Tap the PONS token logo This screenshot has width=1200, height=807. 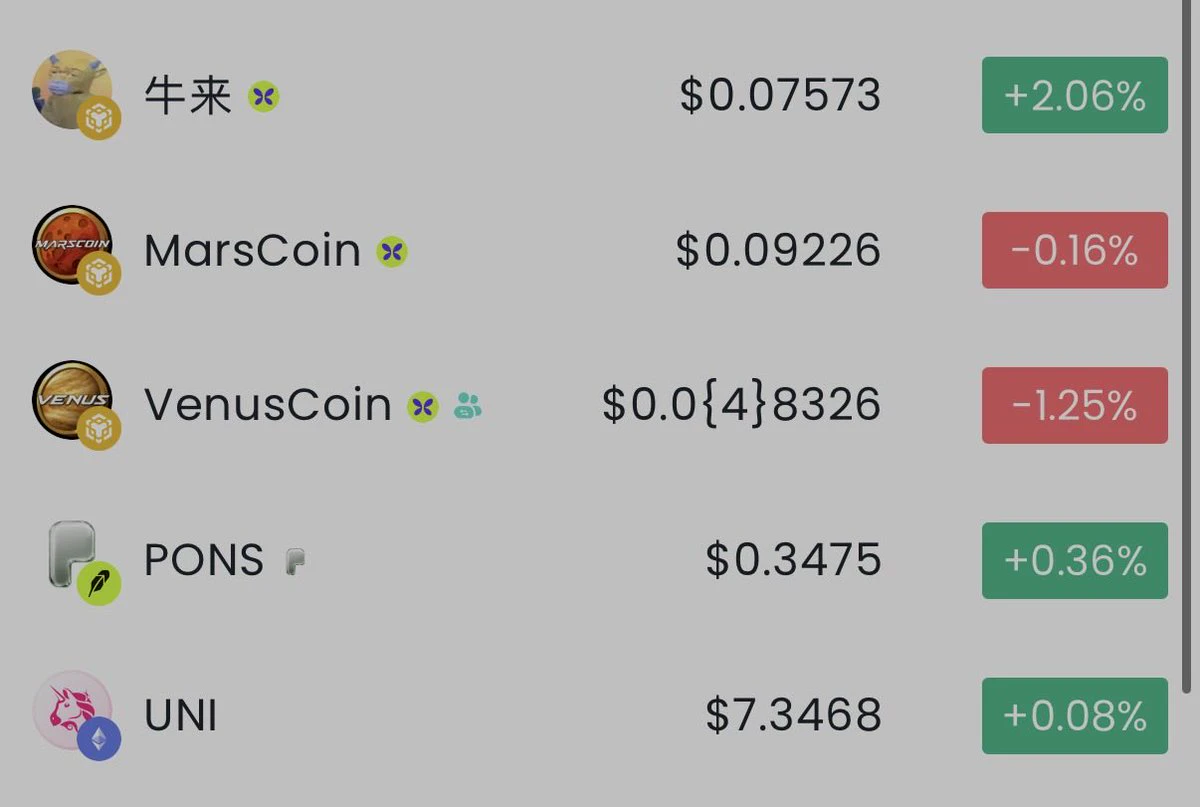click(73, 554)
